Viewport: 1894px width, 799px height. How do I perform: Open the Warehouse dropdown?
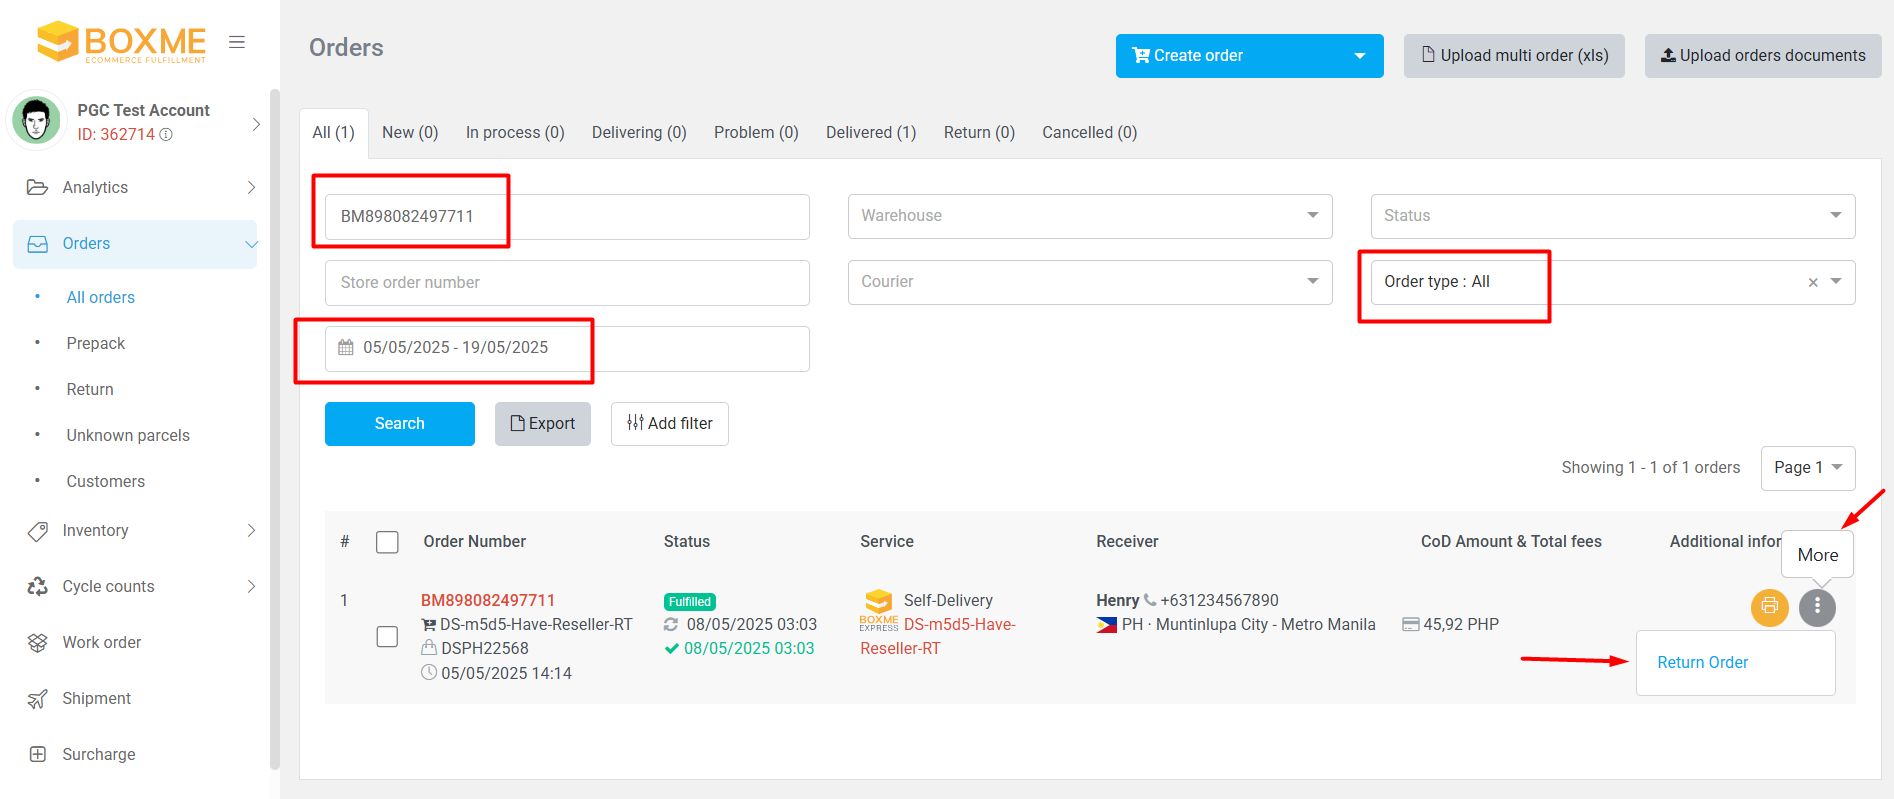pyautogui.click(x=1089, y=216)
